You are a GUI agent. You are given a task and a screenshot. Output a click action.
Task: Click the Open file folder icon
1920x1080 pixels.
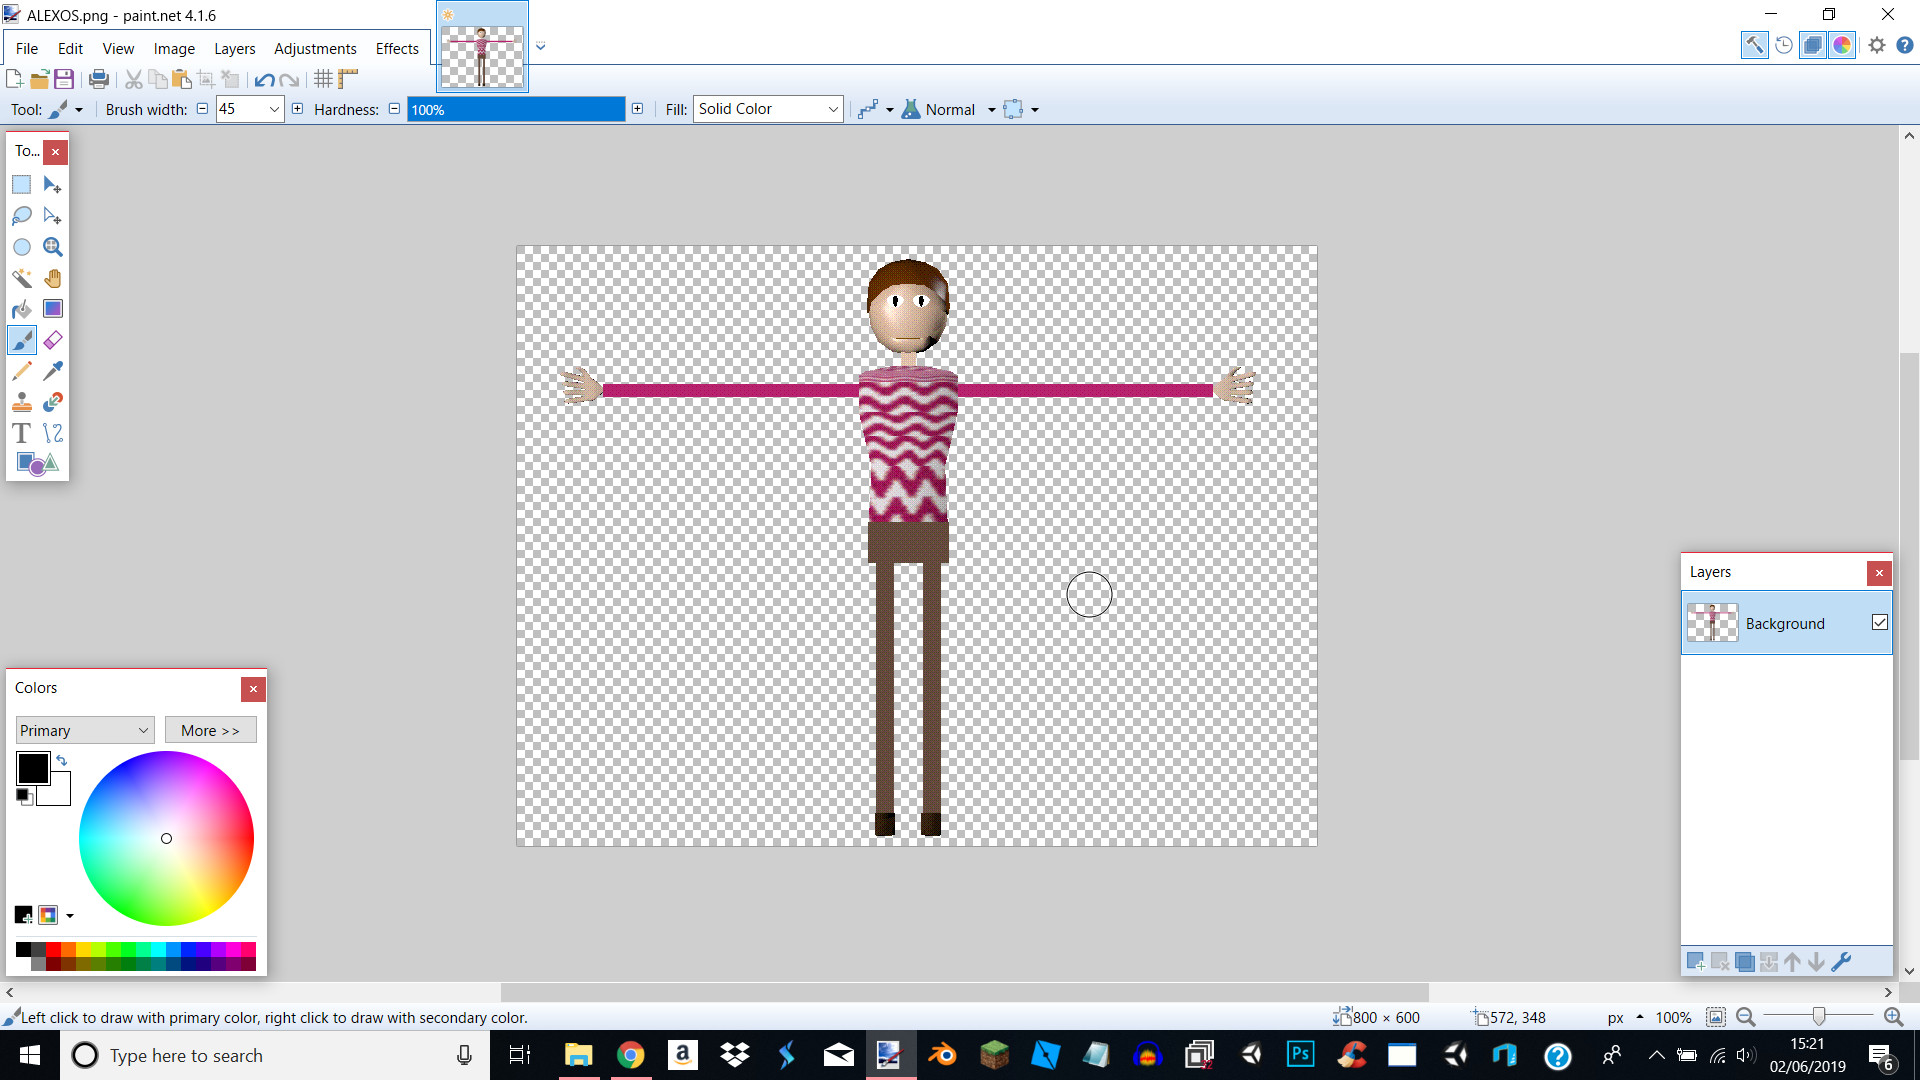coord(39,79)
